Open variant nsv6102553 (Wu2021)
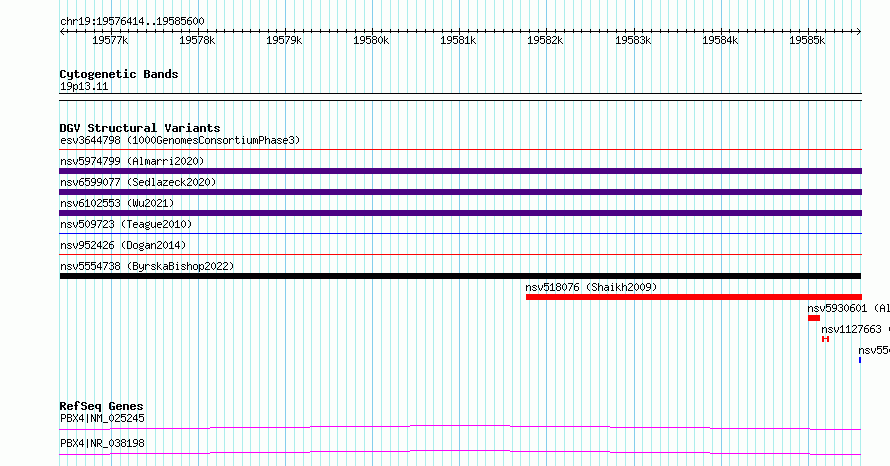 [x=117, y=203]
